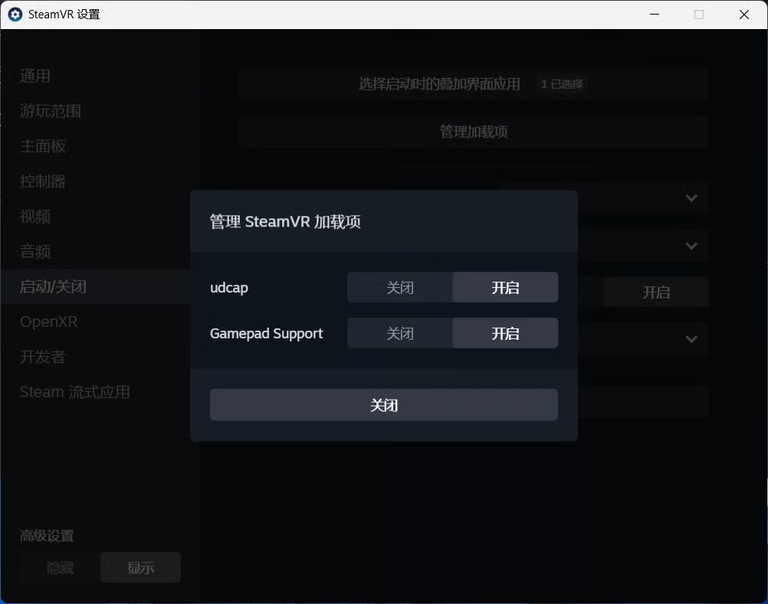This screenshot has width=768, height=604.
Task: Expand the topmost dropdown chevron on right
Action: (x=691, y=198)
